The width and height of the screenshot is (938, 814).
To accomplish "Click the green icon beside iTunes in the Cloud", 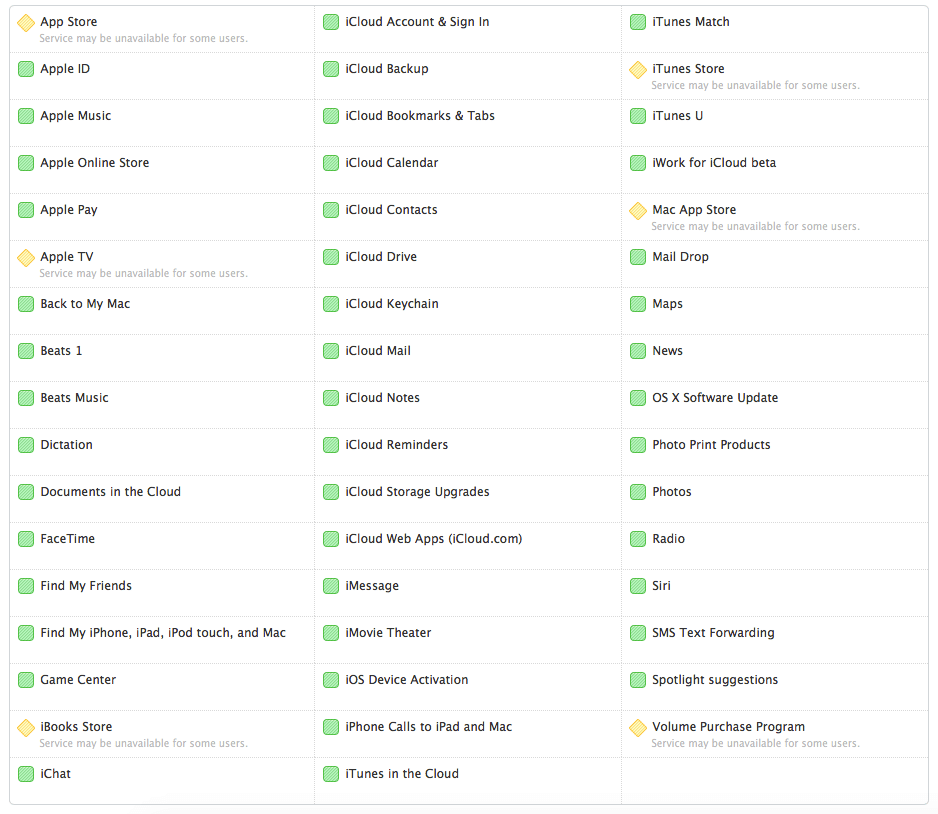I will [x=331, y=774].
